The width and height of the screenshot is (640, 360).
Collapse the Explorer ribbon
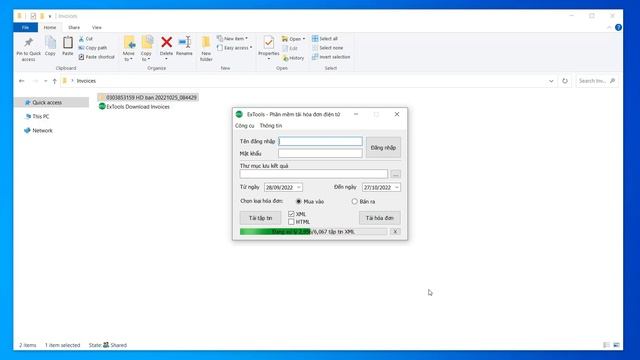coord(609,27)
